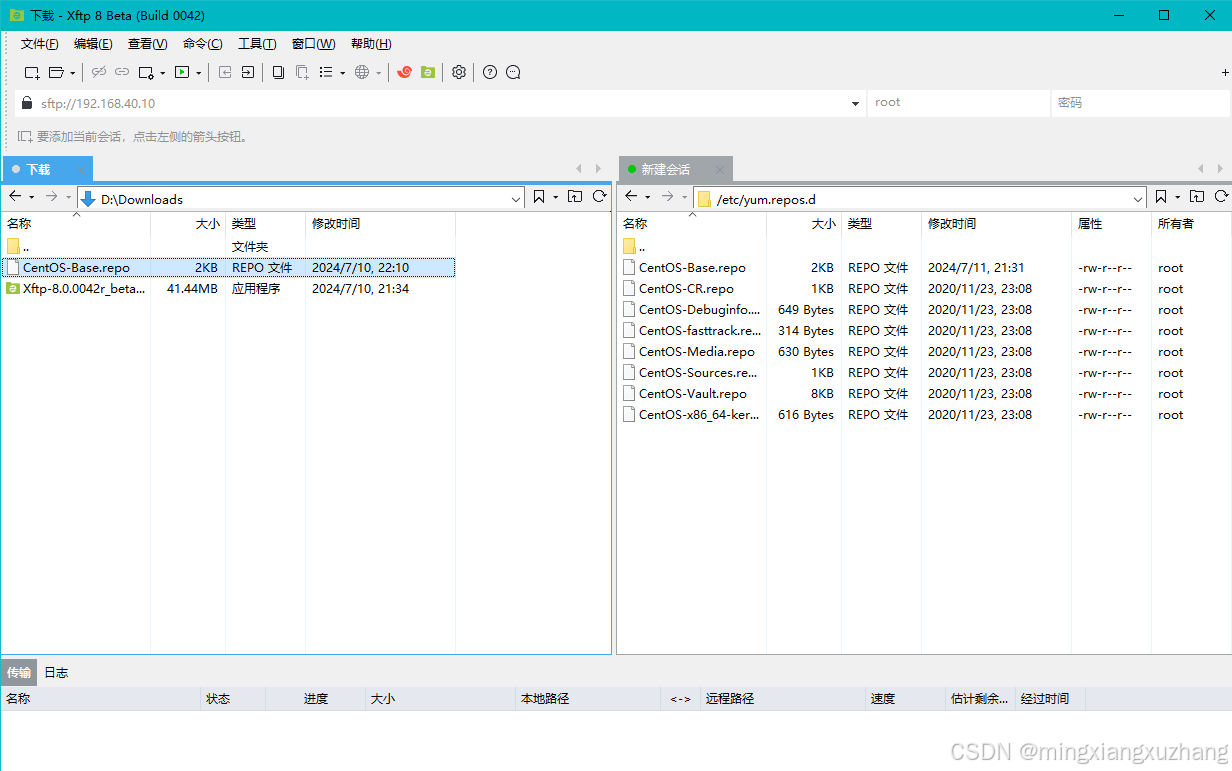Screen dimensions: 1232x771
Task: Click the 密码 password field
Action: [x=1141, y=103]
